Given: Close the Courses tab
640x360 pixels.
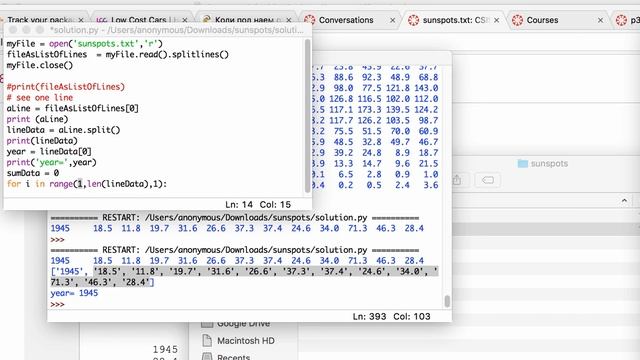Looking at the screenshot, I should [x=600, y=20].
